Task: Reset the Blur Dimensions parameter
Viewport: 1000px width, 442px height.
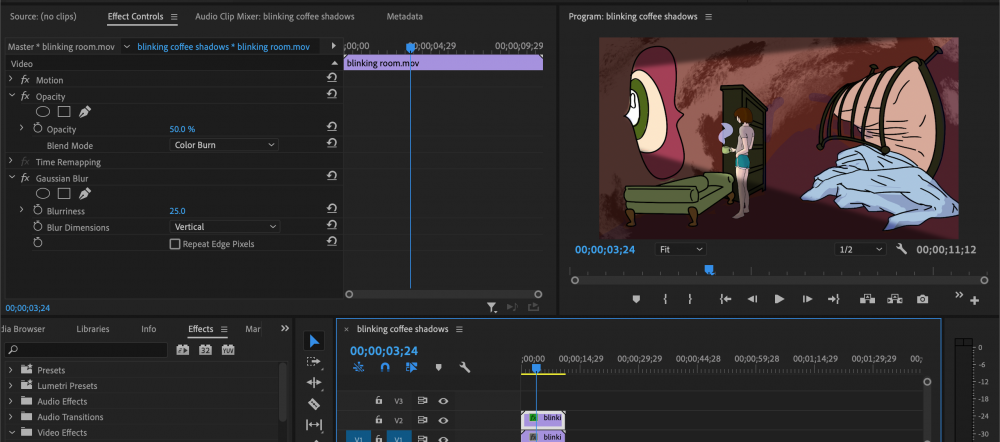Action: (332, 225)
